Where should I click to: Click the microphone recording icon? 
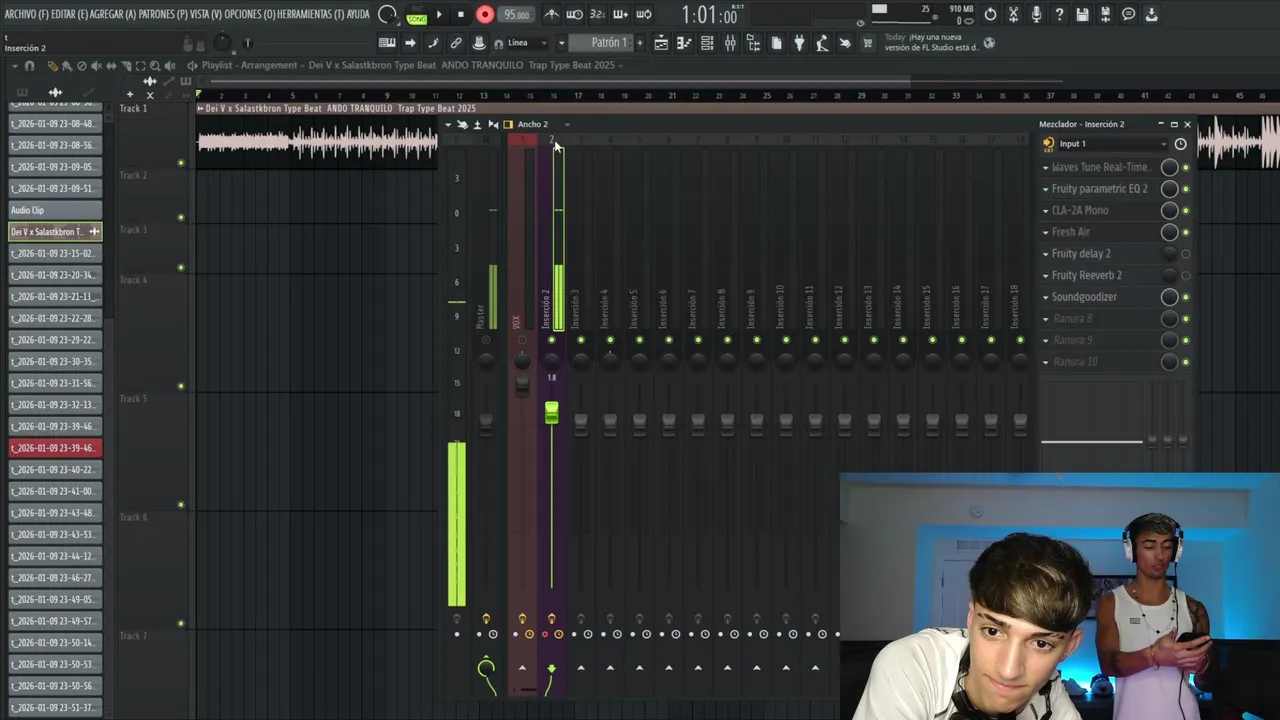coord(1036,14)
